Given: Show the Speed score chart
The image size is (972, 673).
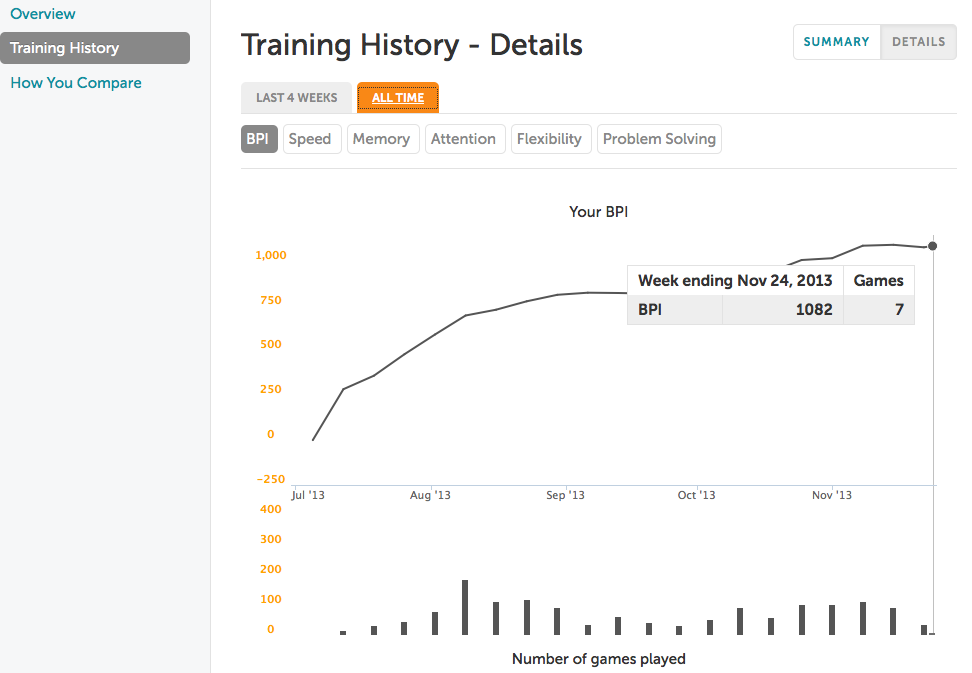Looking at the screenshot, I should (x=312, y=139).
